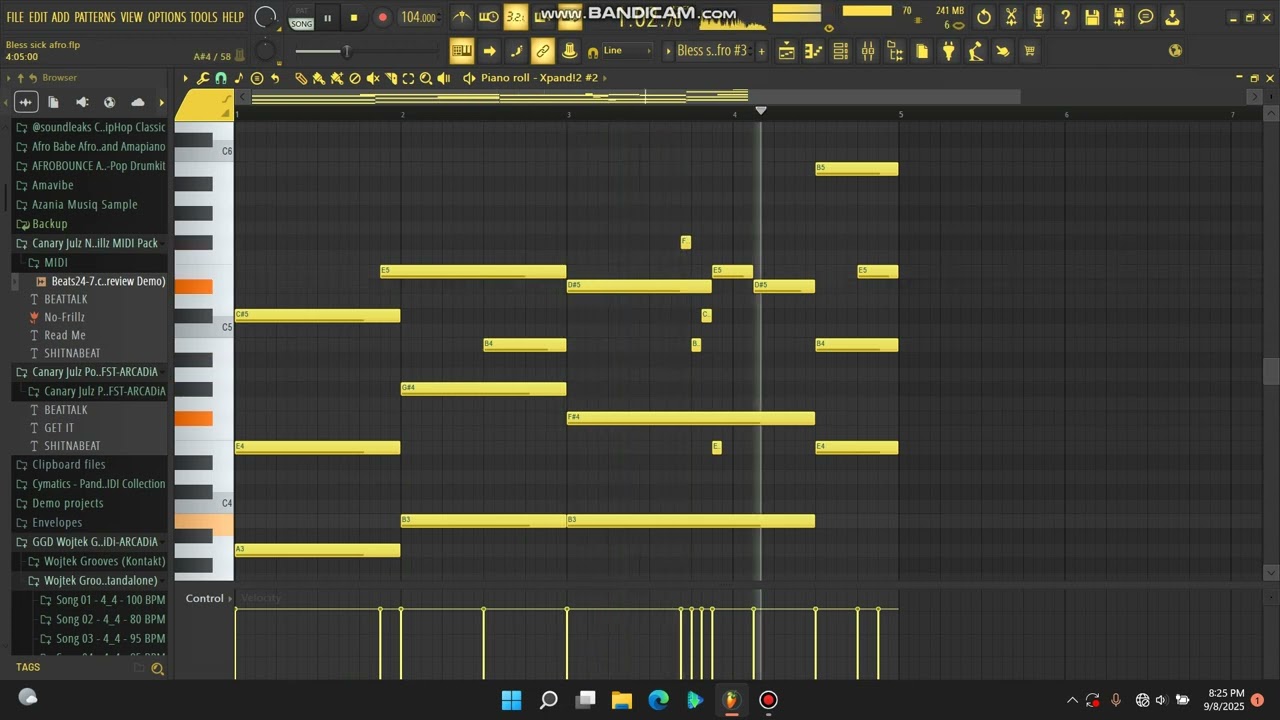This screenshot has width=1280, height=720.
Task: Click the Save project floppy icon
Action: click(1092, 17)
